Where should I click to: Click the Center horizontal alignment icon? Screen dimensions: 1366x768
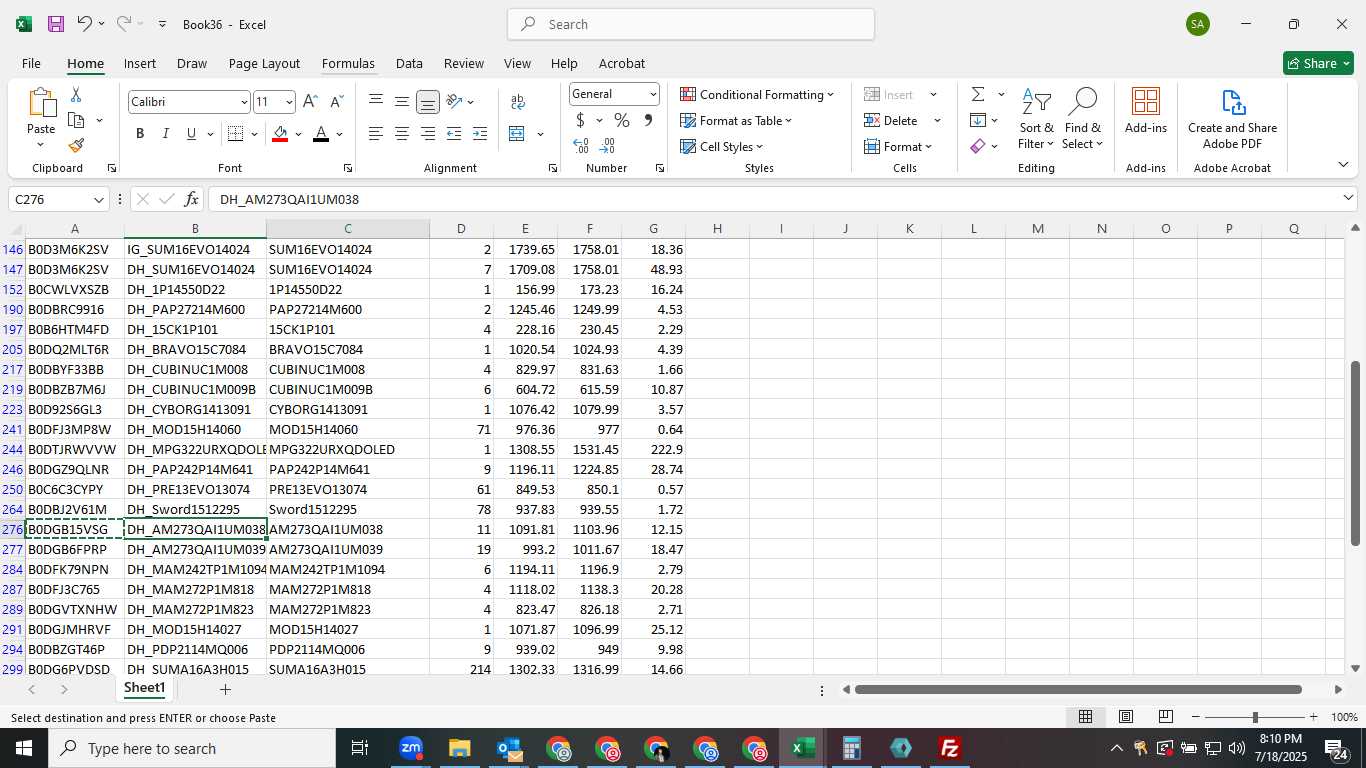click(402, 134)
